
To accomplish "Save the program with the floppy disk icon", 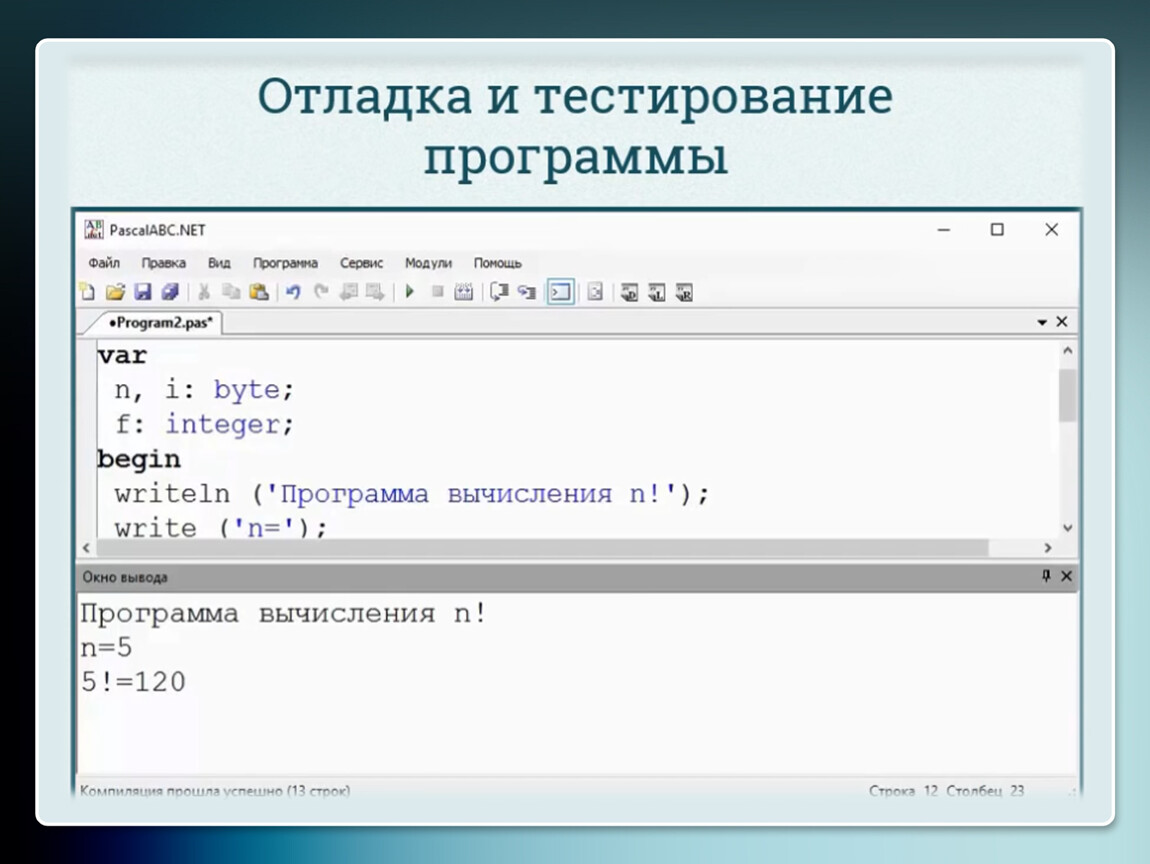I will pyautogui.click(x=142, y=292).
